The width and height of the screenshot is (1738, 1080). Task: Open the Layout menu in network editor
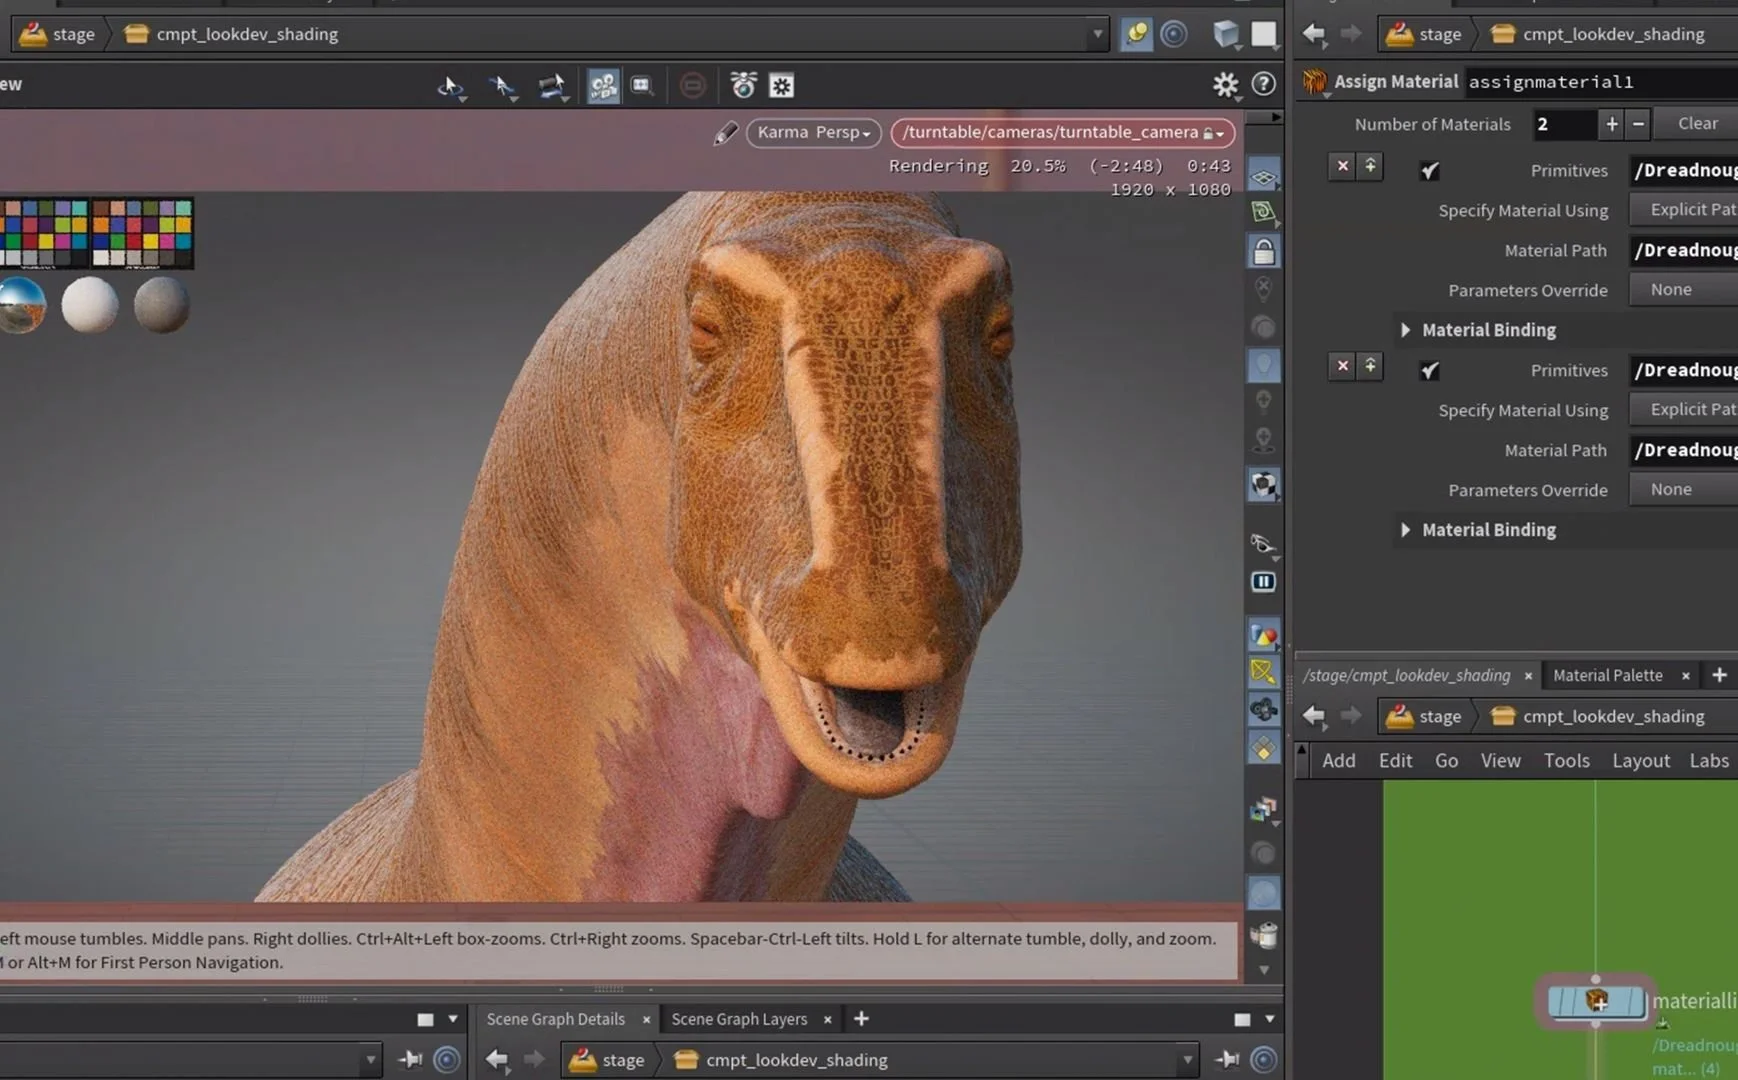tap(1640, 761)
